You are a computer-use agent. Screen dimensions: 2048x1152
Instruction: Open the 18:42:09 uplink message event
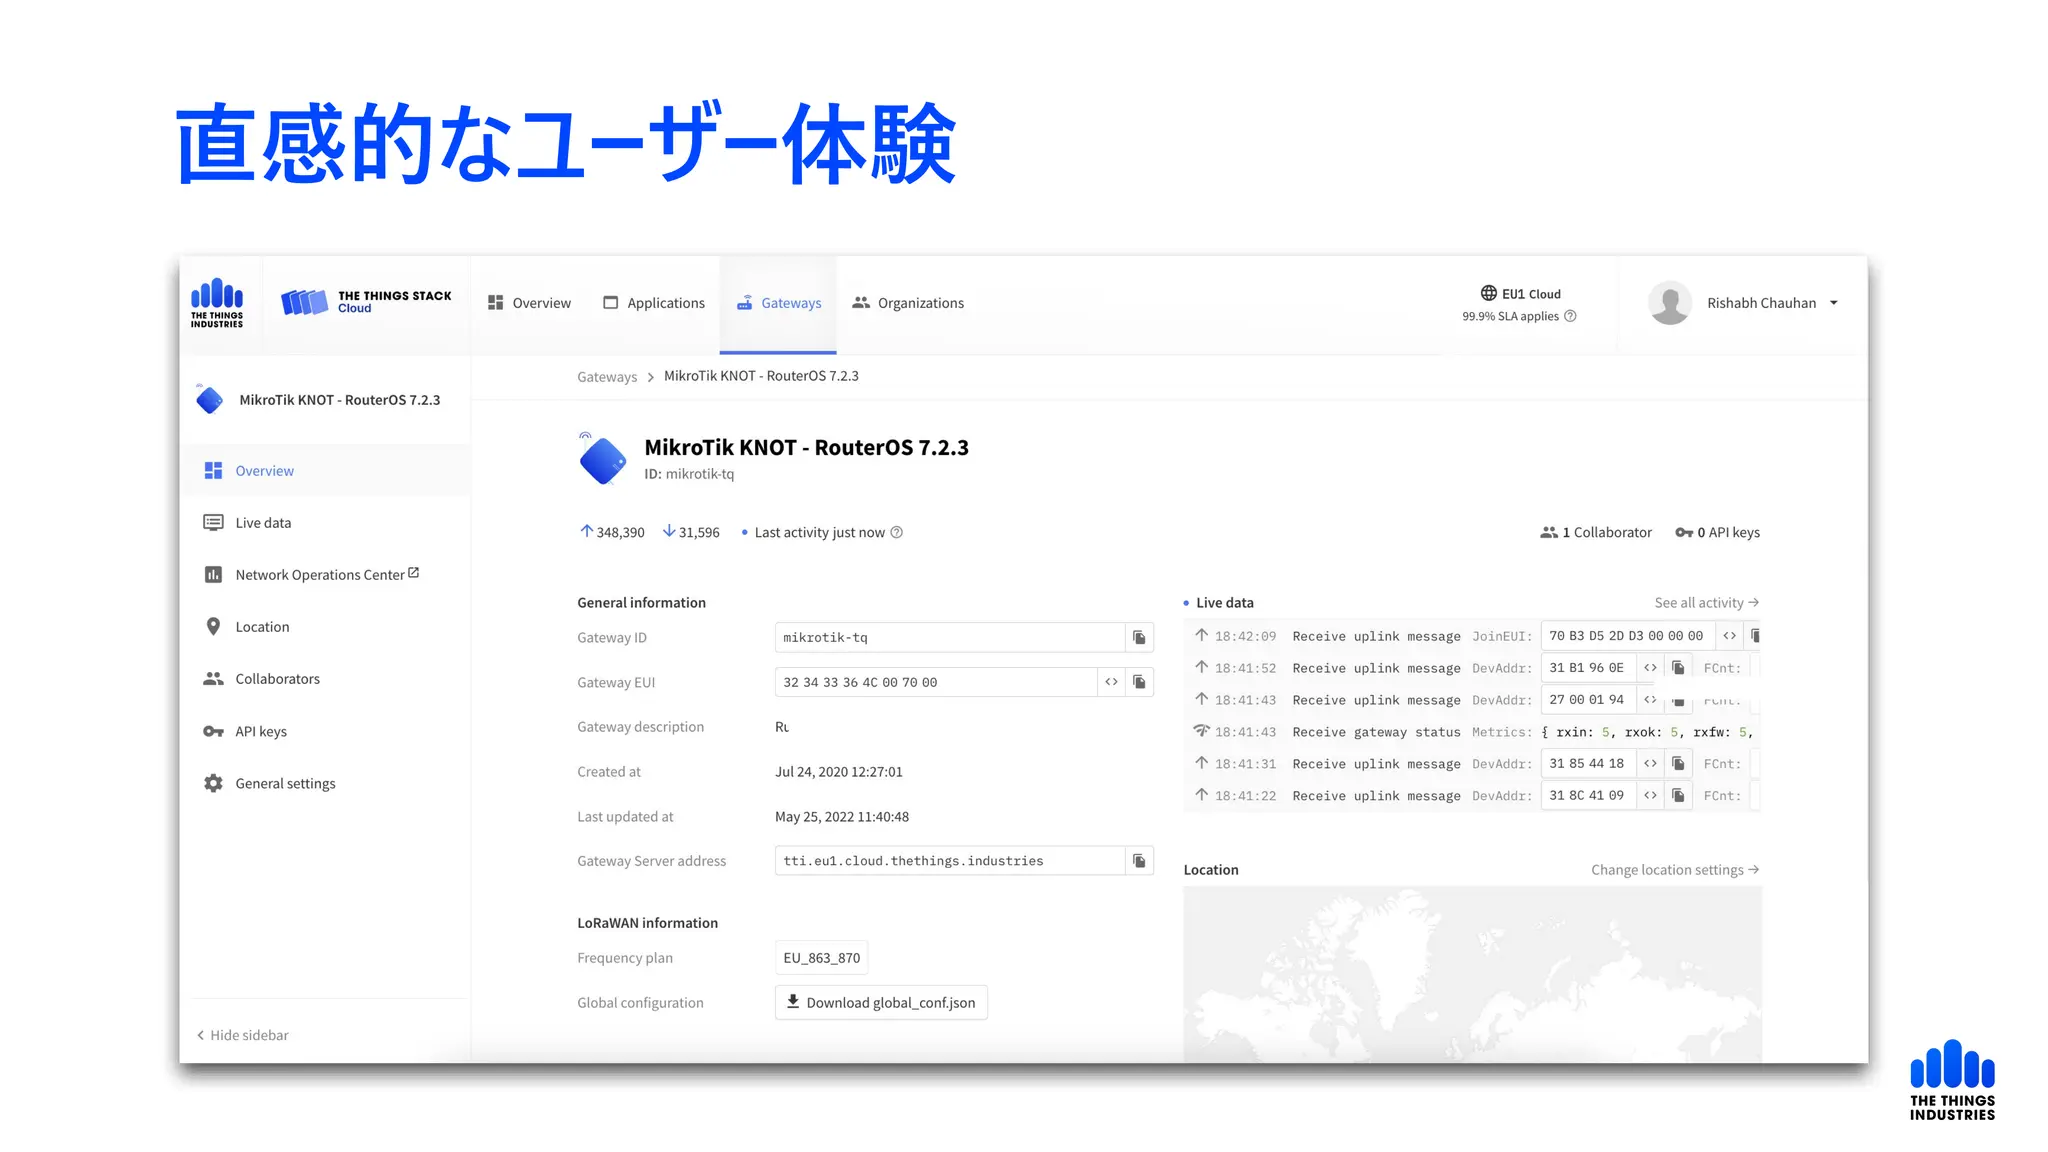1472,636
